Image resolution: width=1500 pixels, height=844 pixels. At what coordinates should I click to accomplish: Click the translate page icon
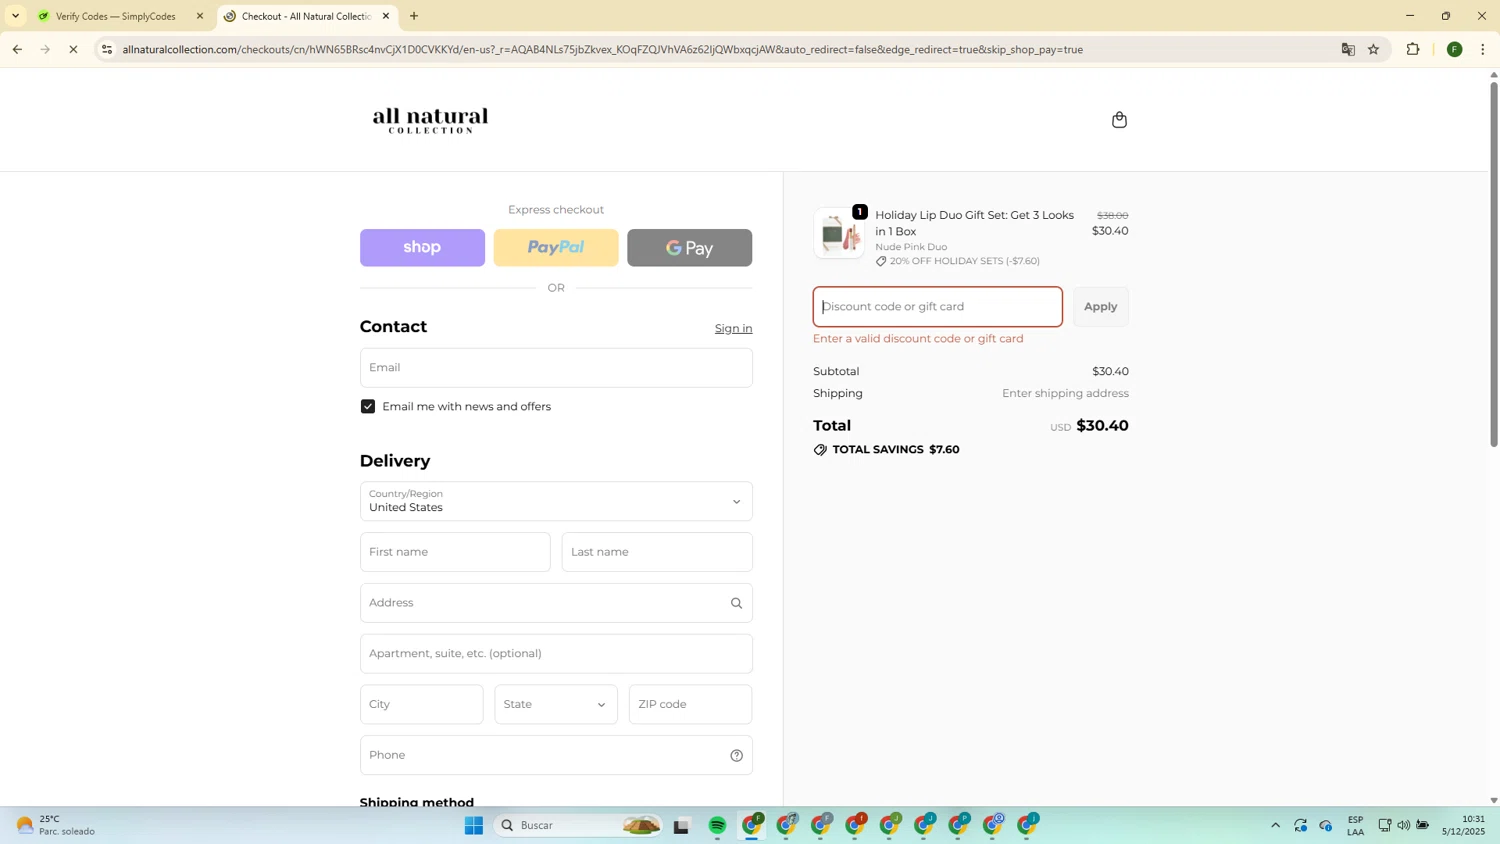pyautogui.click(x=1348, y=49)
